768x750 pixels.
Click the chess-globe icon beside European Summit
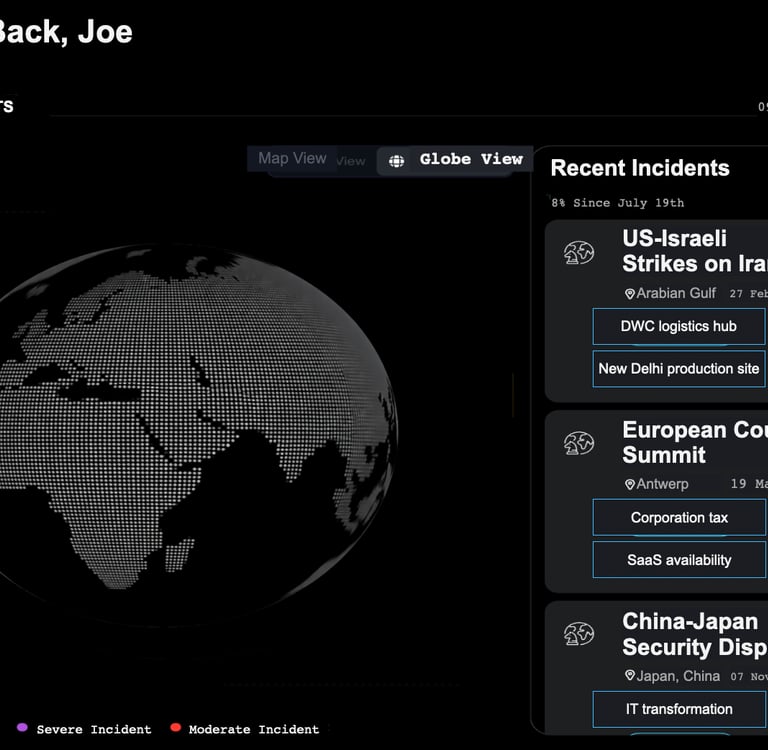[578, 443]
